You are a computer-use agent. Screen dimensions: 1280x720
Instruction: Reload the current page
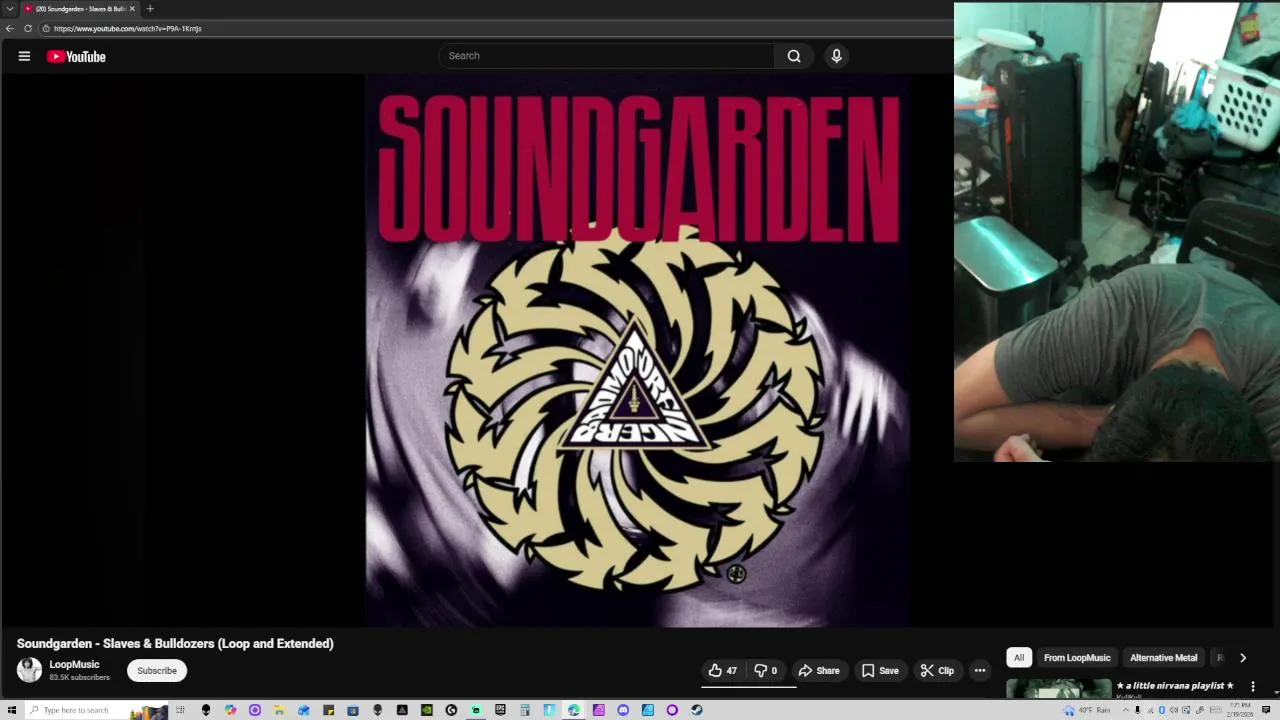(28, 28)
